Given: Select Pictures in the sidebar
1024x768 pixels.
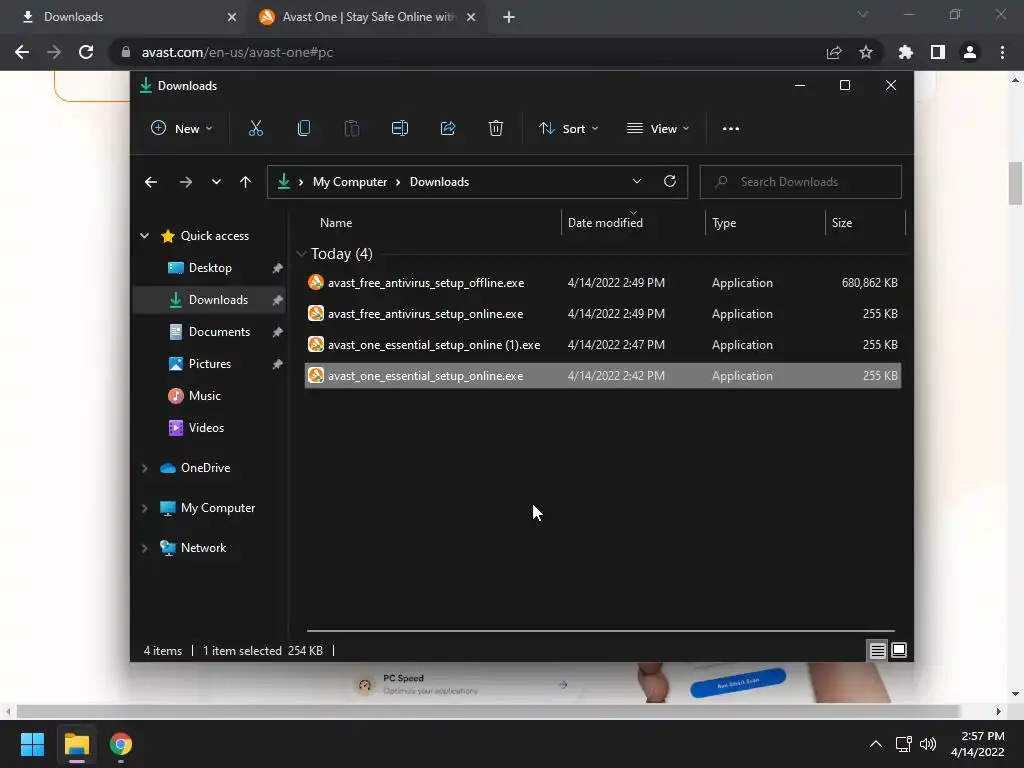Looking at the screenshot, I should (x=210, y=364).
